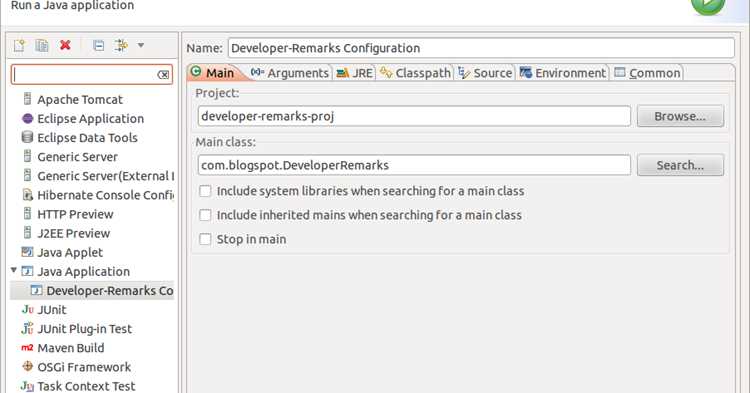The image size is (750, 393).
Task: Delete selected launch configuration with red X
Action: tap(65, 45)
